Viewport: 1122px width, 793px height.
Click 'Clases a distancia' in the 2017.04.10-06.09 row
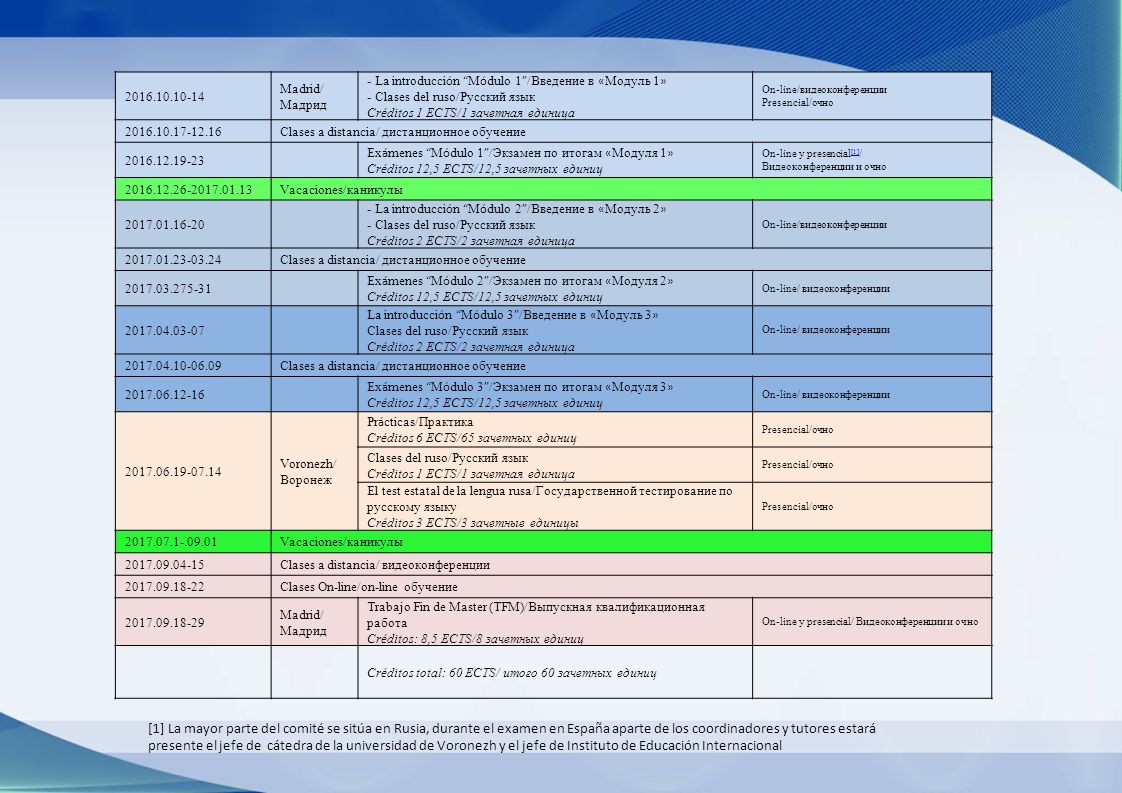(x=403, y=366)
